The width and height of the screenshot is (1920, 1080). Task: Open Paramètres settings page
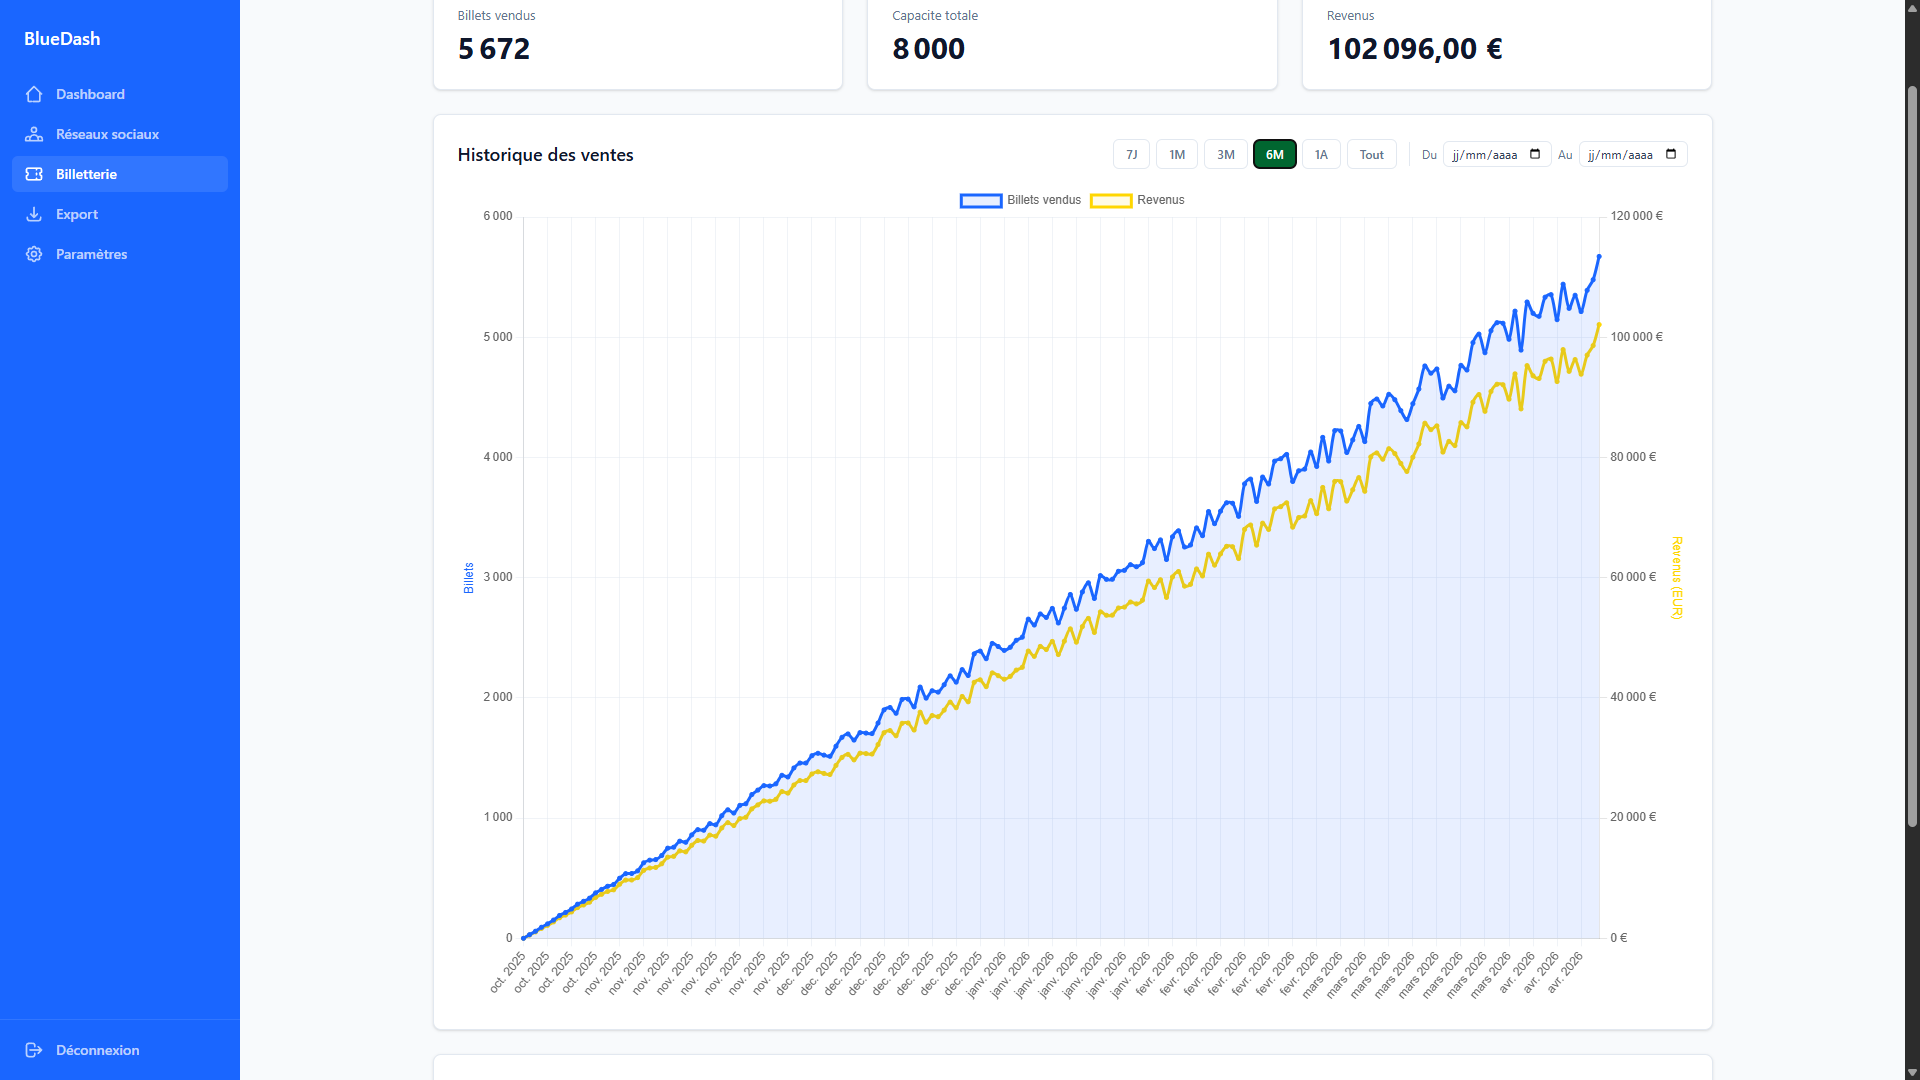pyautogui.click(x=120, y=254)
